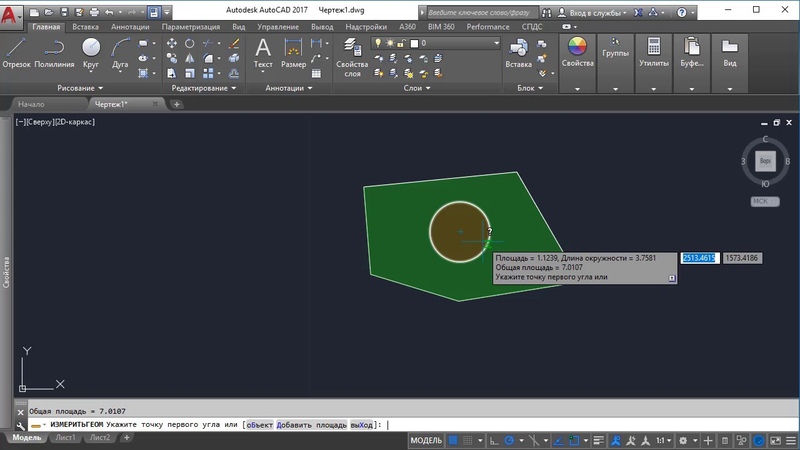The width and height of the screenshot is (800, 450).
Task: Activate the Текст text tool
Action: (263, 53)
